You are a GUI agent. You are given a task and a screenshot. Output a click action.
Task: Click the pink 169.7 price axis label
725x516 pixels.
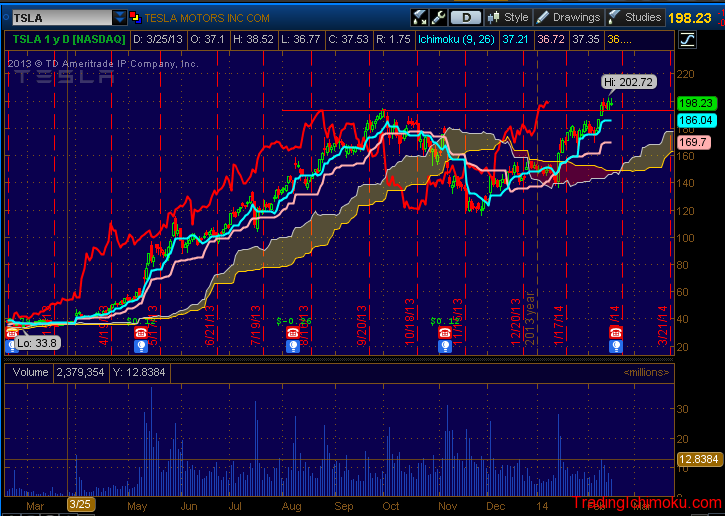[694, 142]
